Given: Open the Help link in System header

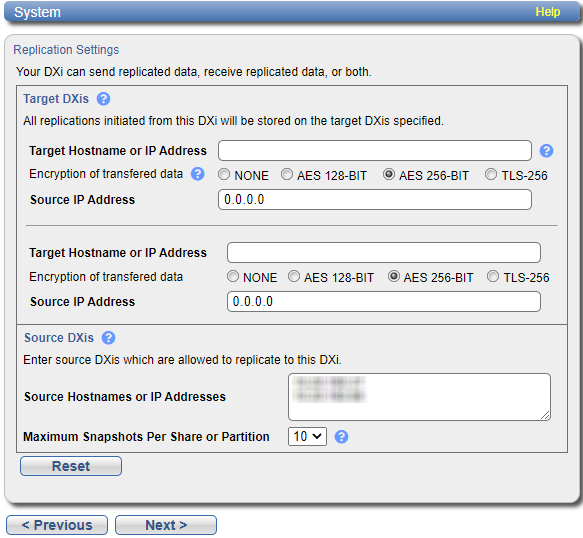Looking at the screenshot, I should pos(547,12).
